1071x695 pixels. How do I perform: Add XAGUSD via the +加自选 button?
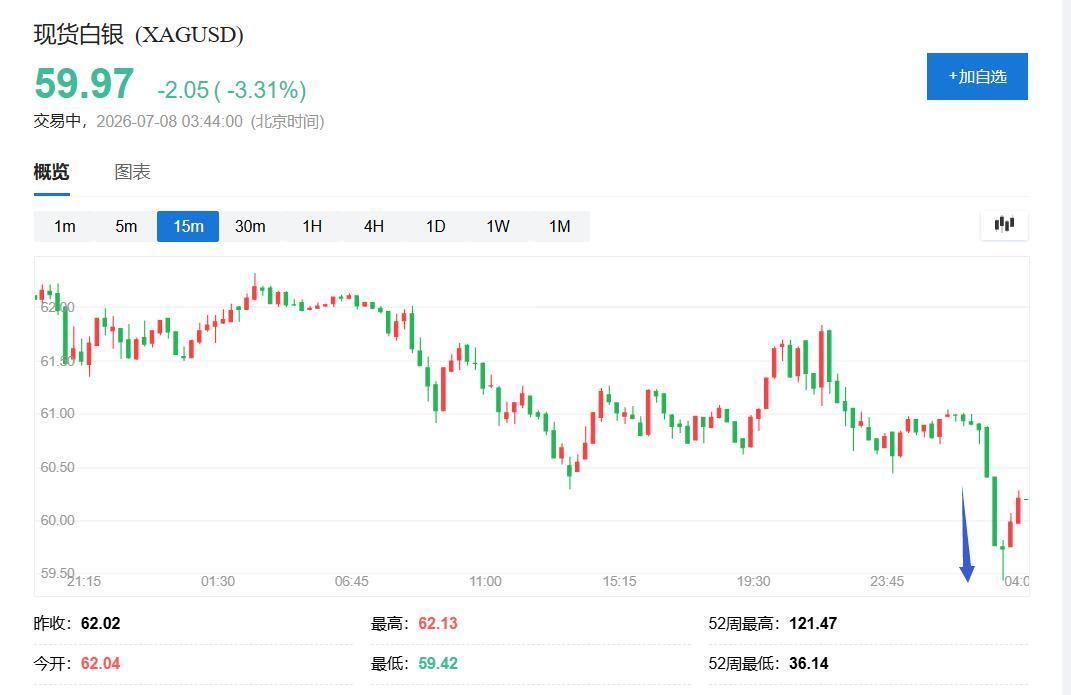977,76
